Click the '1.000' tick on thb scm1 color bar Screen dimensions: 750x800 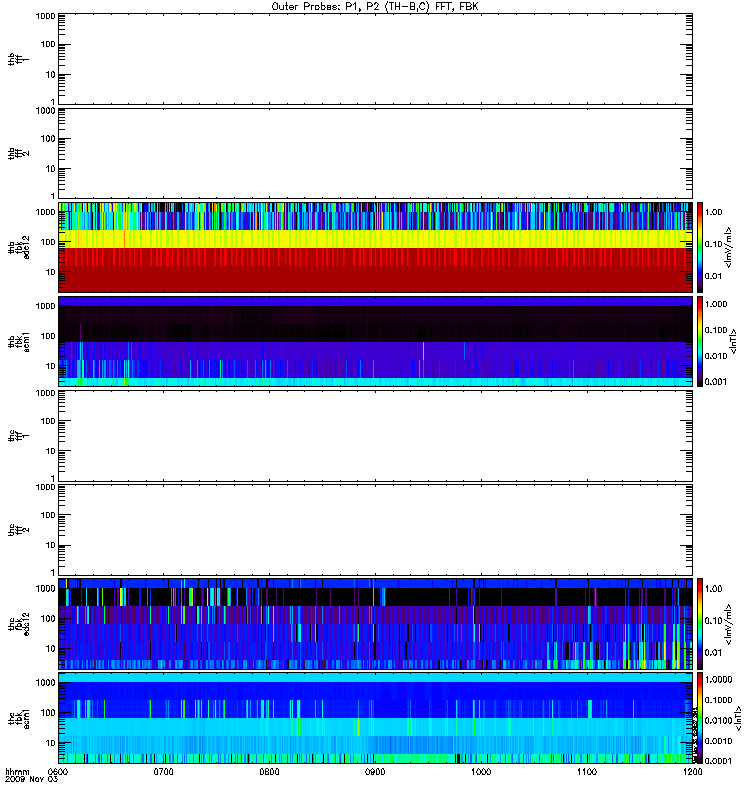click(716, 304)
